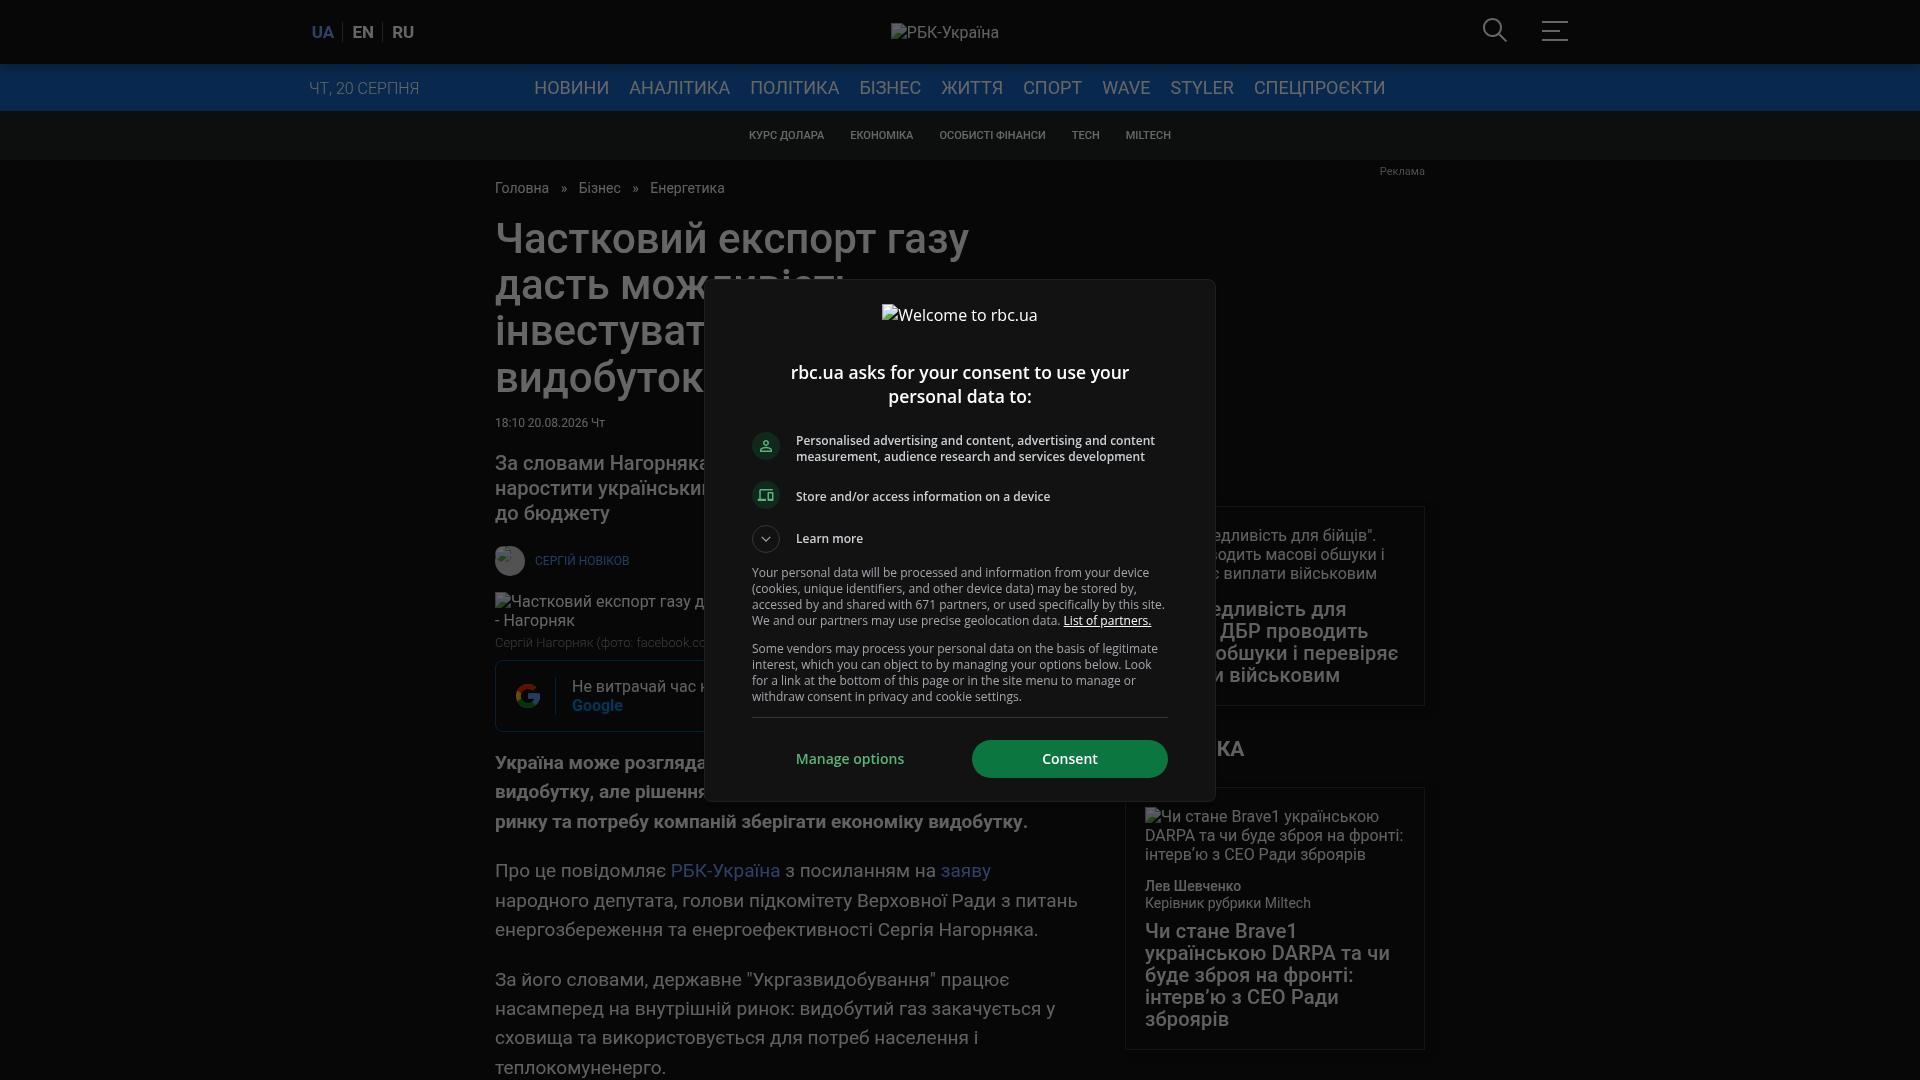The image size is (1920, 1080).
Task: Open the WAVE section
Action: (1126, 88)
